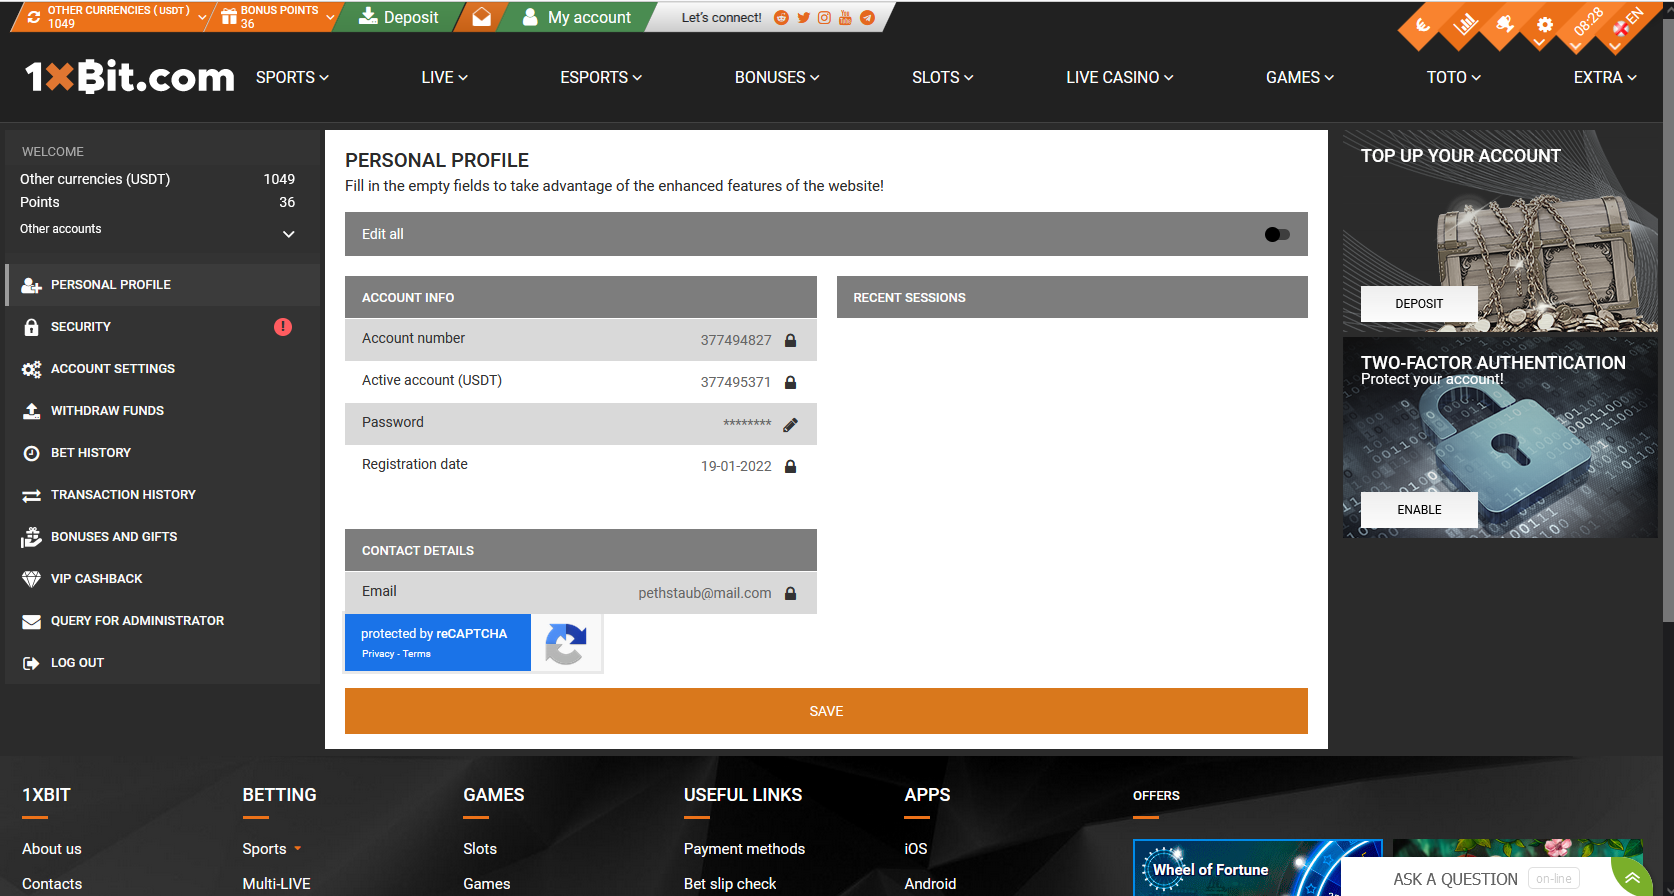Open the Ask a Question chat box

point(1478,878)
